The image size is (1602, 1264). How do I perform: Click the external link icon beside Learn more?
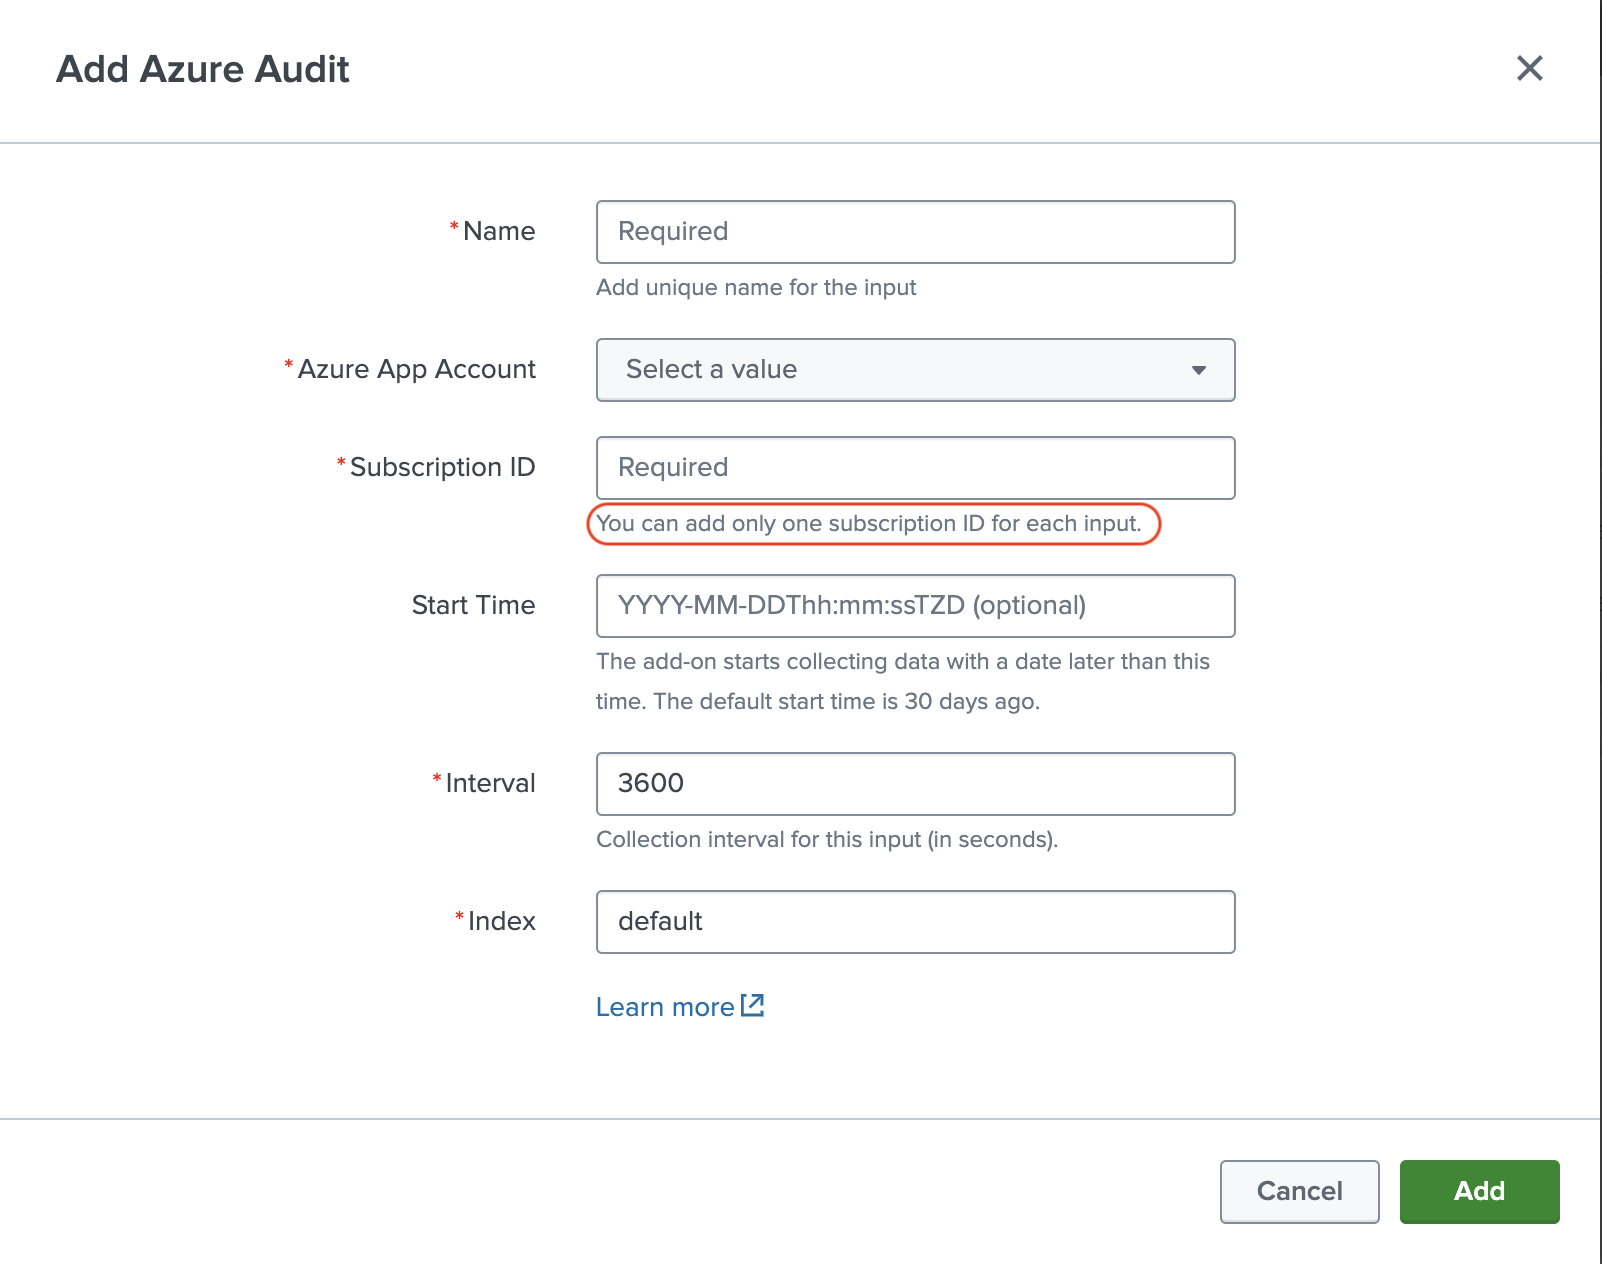click(x=753, y=1005)
